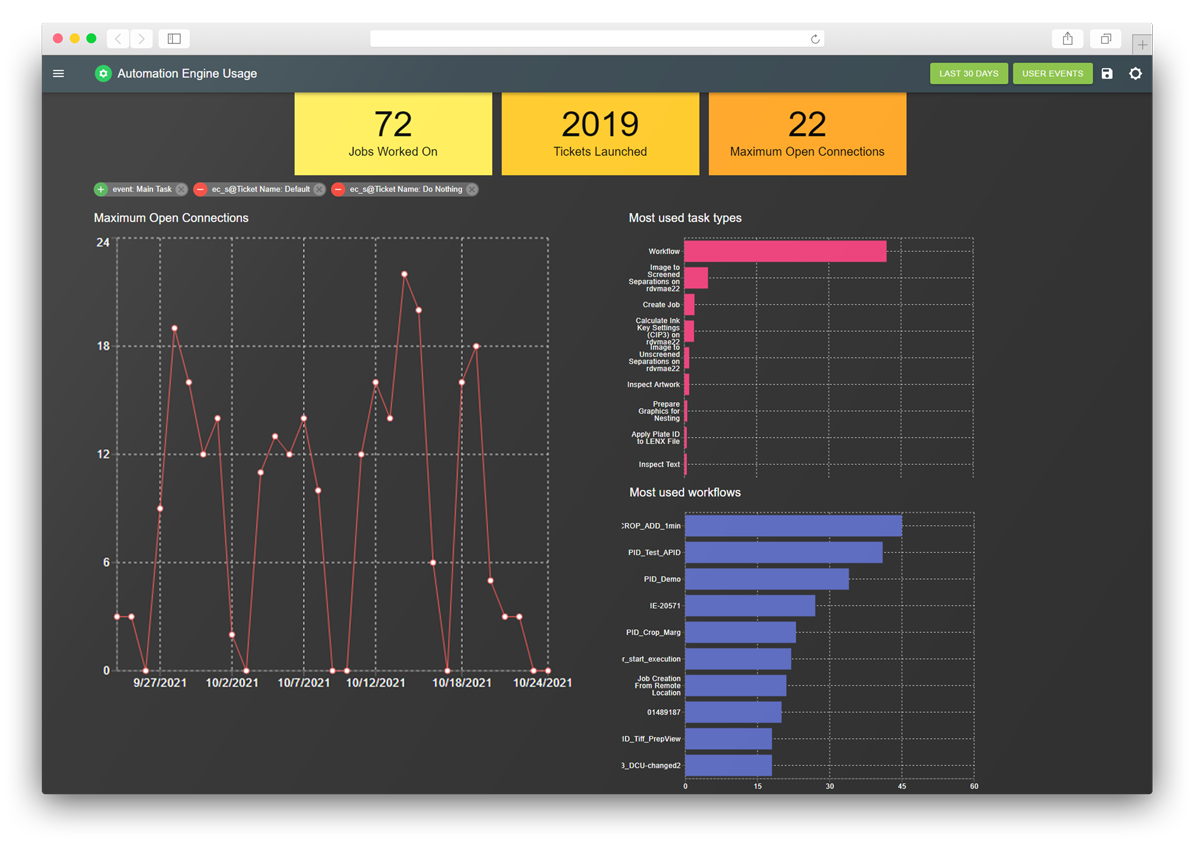This screenshot has width=1200, height=855.
Task: Click the Automation Engine gear logo
Action: tap(103, 73)
